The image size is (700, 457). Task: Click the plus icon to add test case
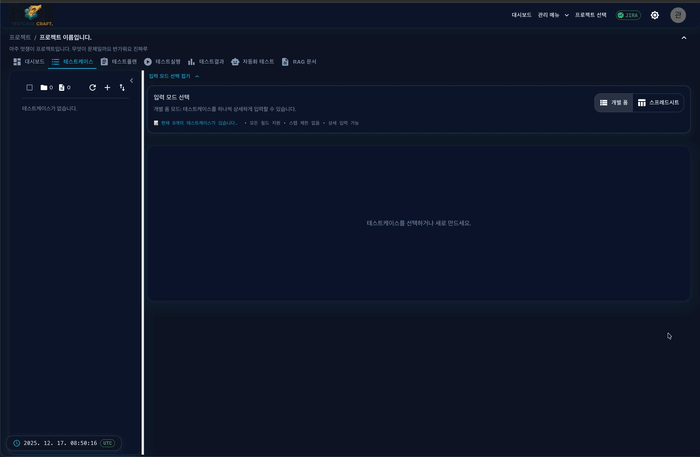pos(107,88)
